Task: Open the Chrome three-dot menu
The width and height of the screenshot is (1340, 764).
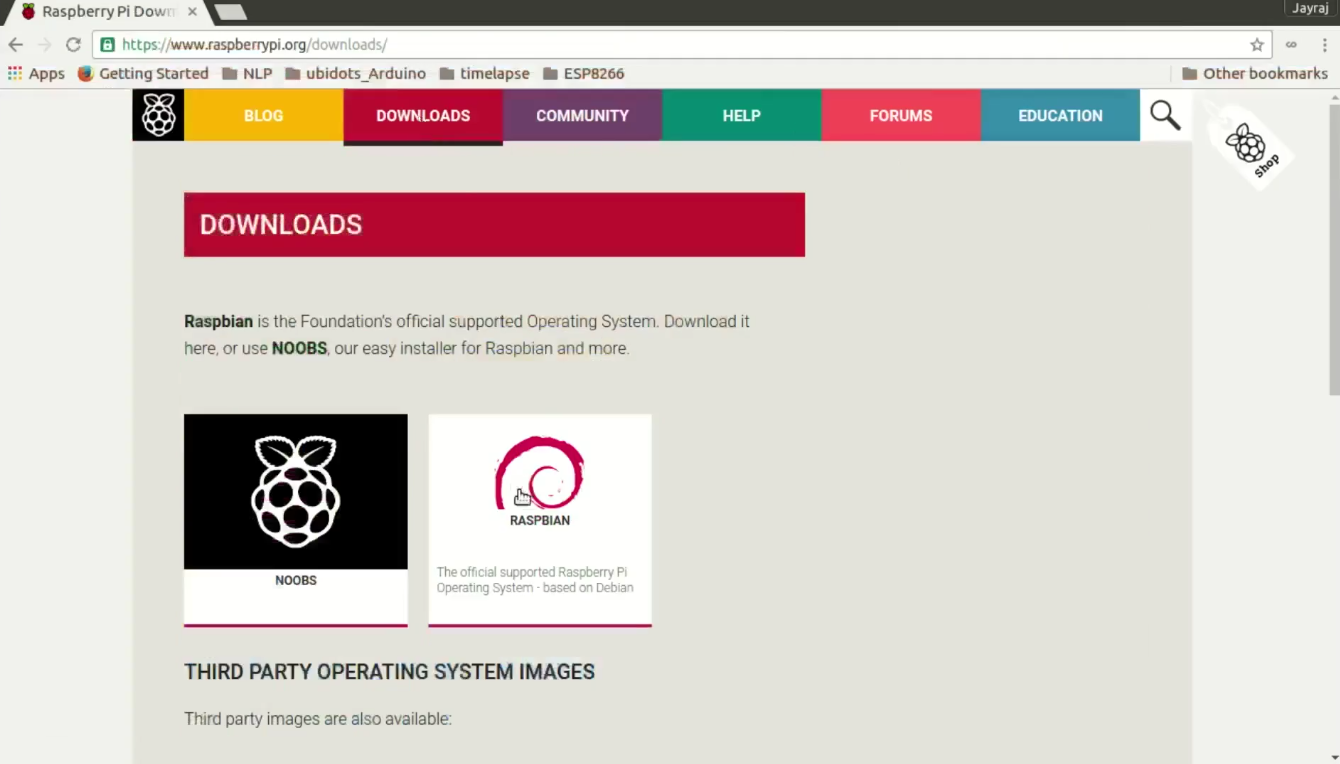Action: [1323, 44]
